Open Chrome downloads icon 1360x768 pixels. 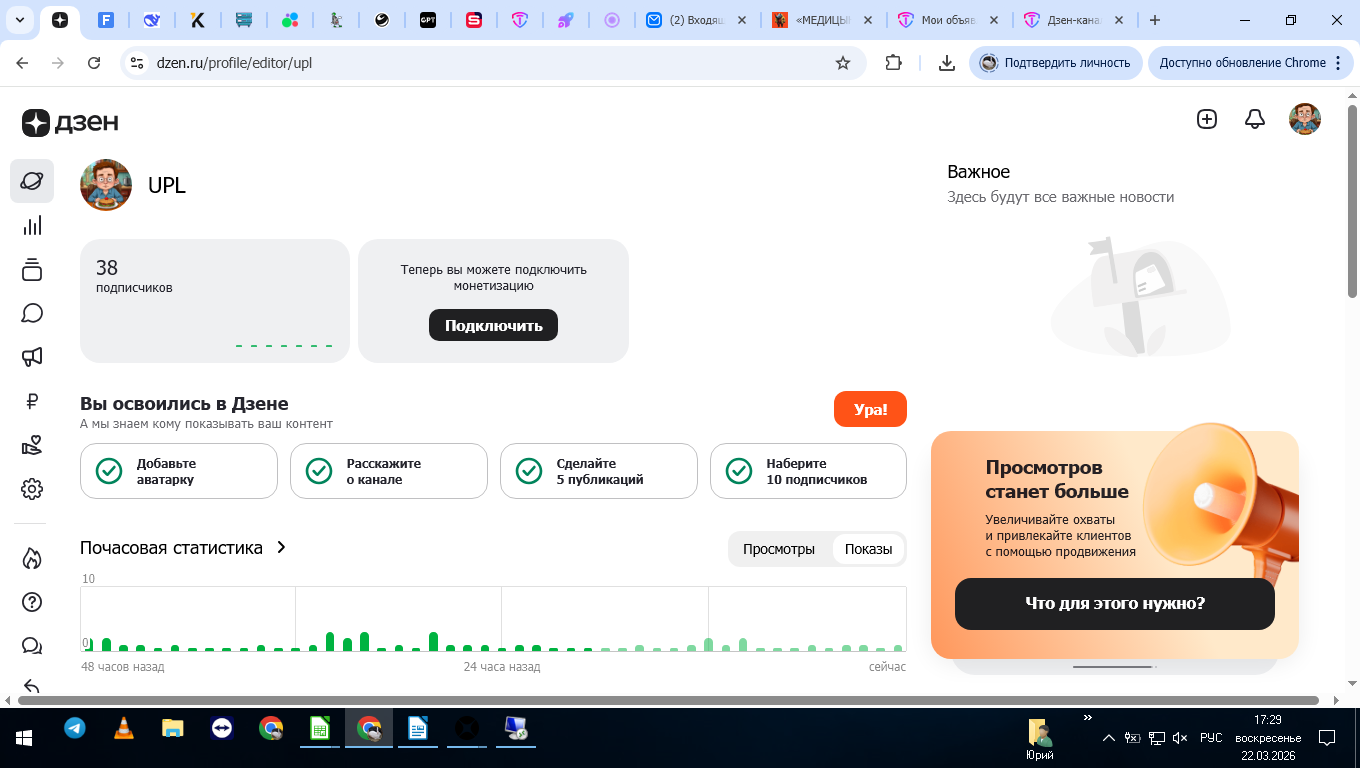coord(946,62)
